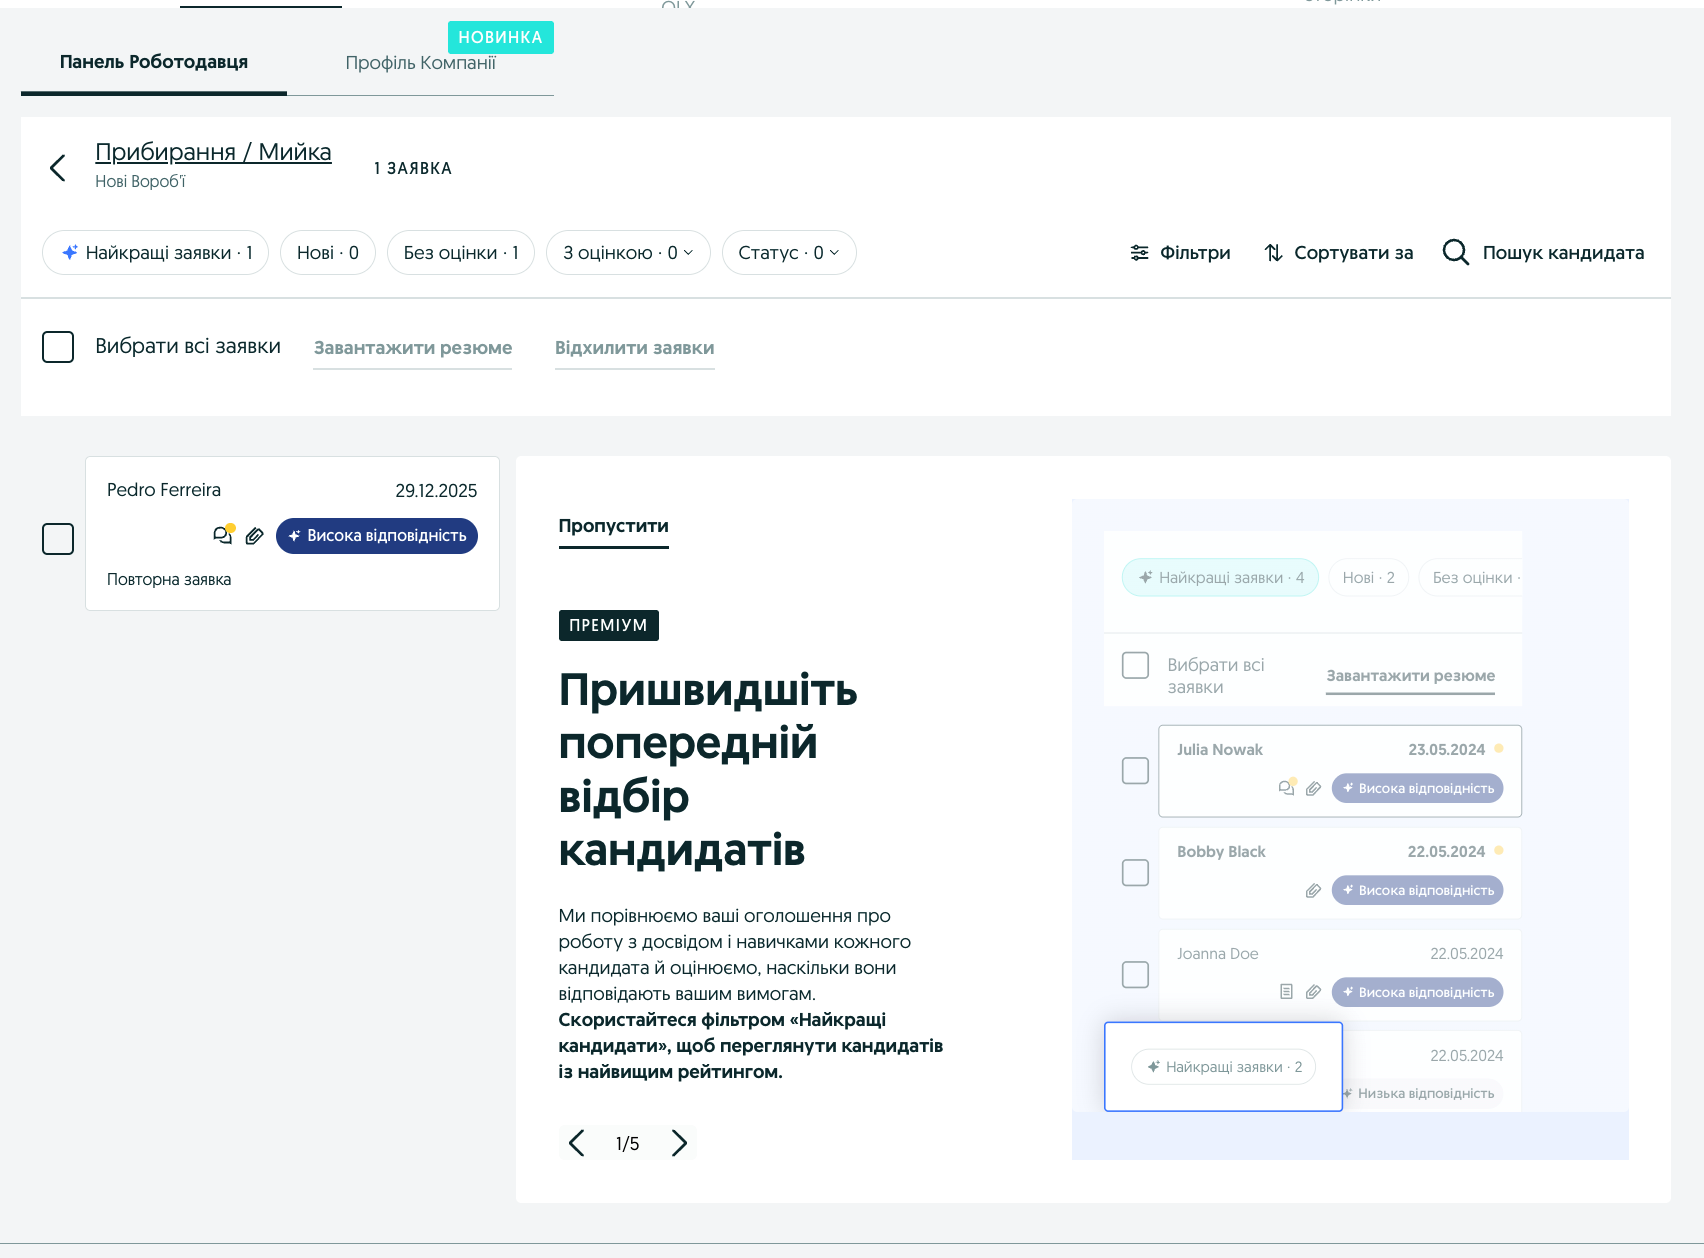Open the Статус dropdown
This screenshot has height=1258, width=1704.
(x=789, y=252)
